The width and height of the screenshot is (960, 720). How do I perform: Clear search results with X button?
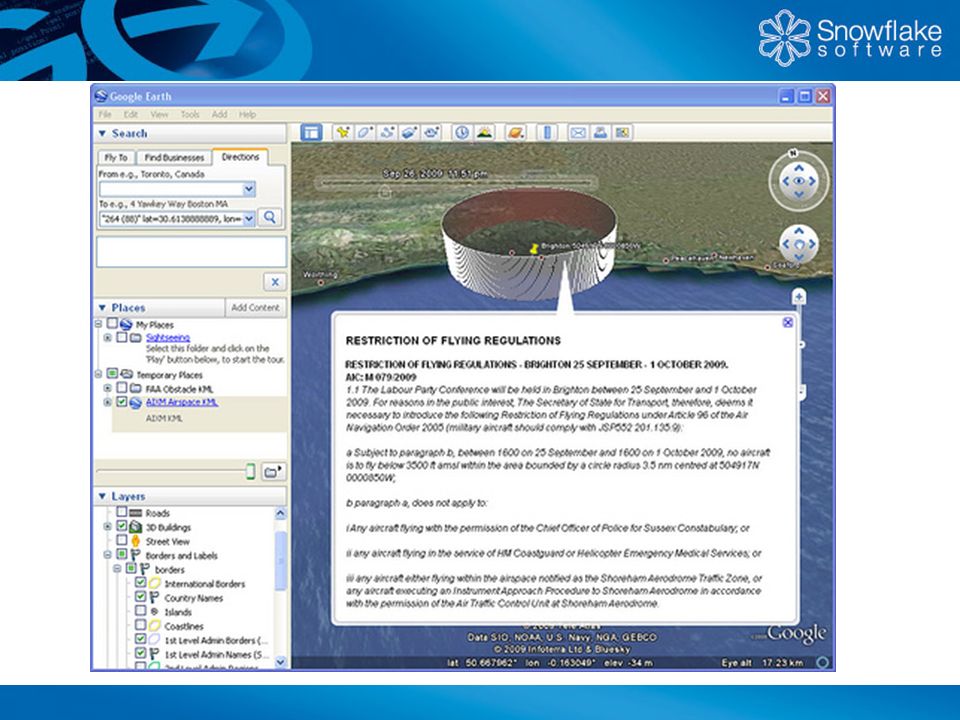pos(275,282)
